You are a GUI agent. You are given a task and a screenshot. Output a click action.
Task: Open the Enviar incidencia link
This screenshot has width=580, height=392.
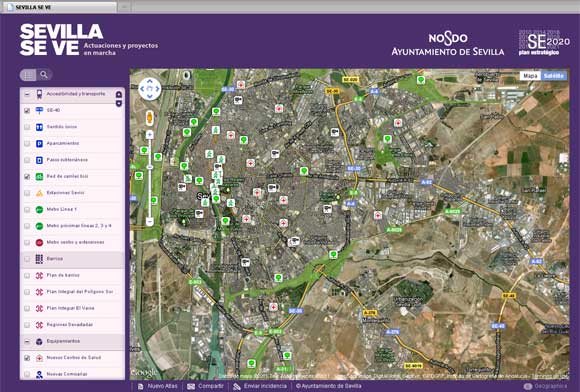click(x=265, y=386)
